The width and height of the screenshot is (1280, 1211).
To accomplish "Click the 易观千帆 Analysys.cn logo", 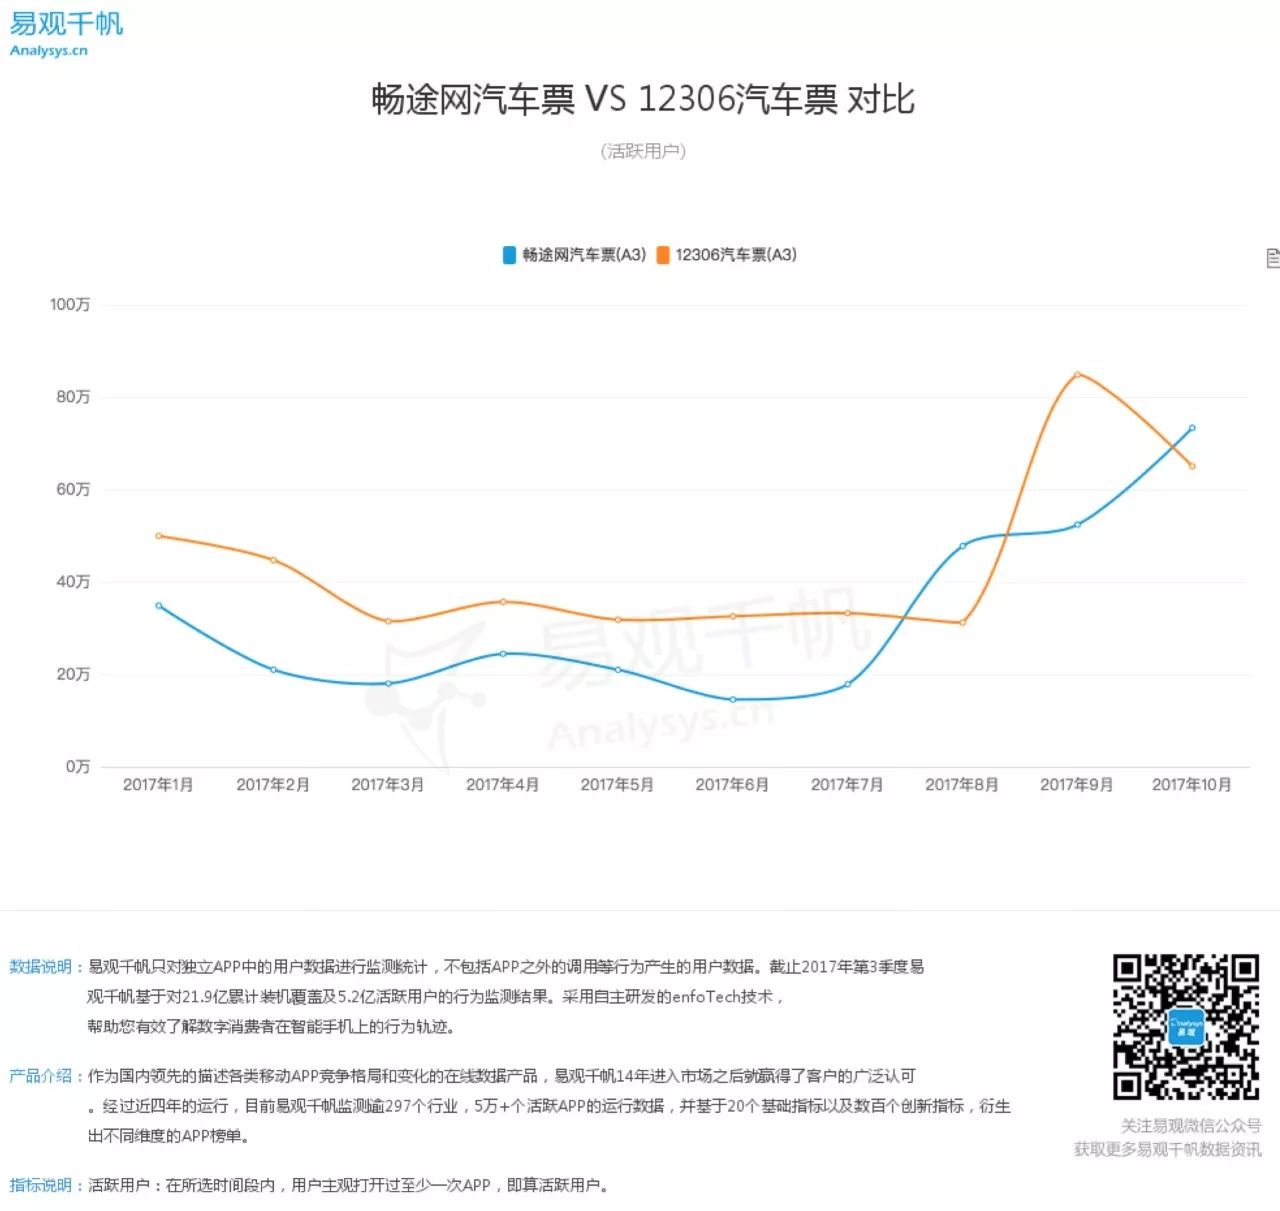I will [x=66, y=34].
